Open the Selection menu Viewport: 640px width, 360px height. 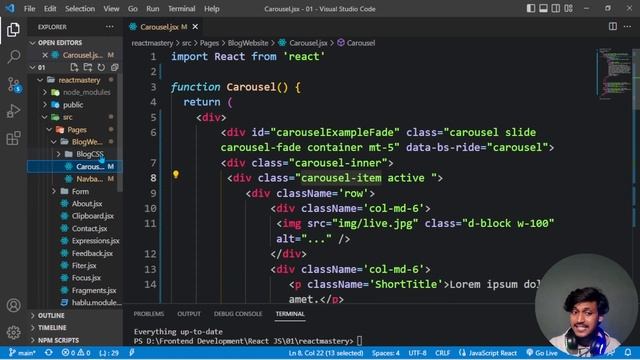(x=80, y=9)
